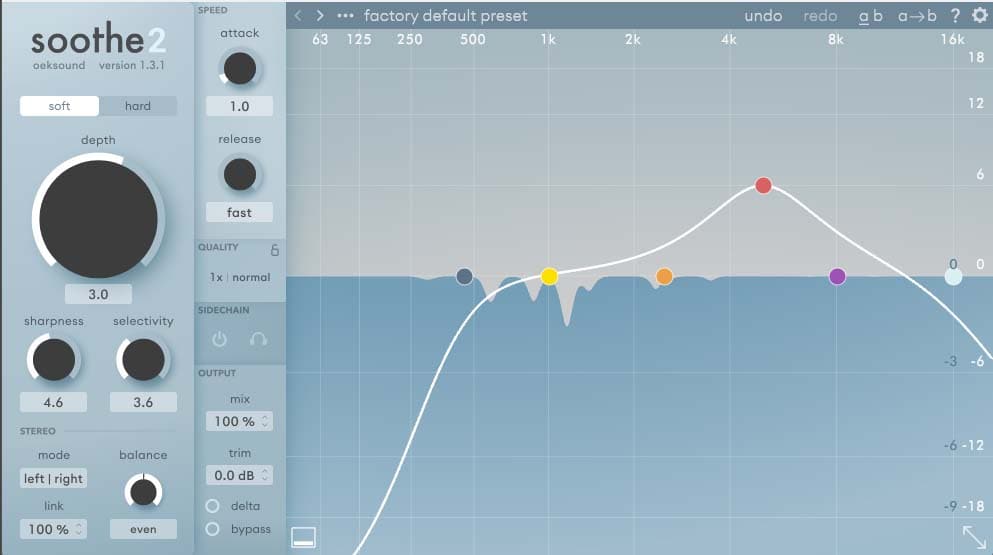
Task: Go to previous preset arrow
Action: click(298, 16)
